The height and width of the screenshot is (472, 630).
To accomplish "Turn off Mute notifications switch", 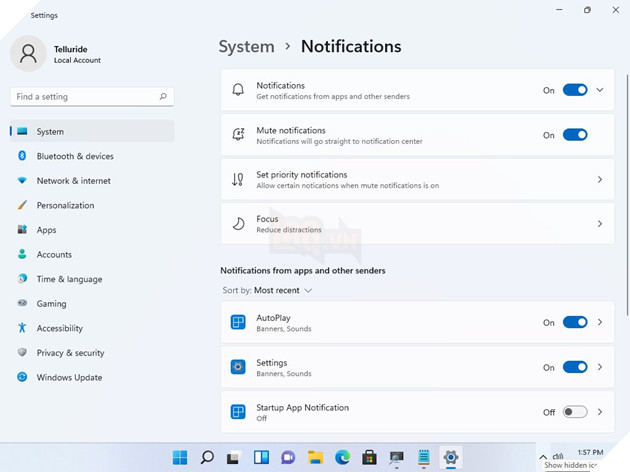I will pos(575,135).
